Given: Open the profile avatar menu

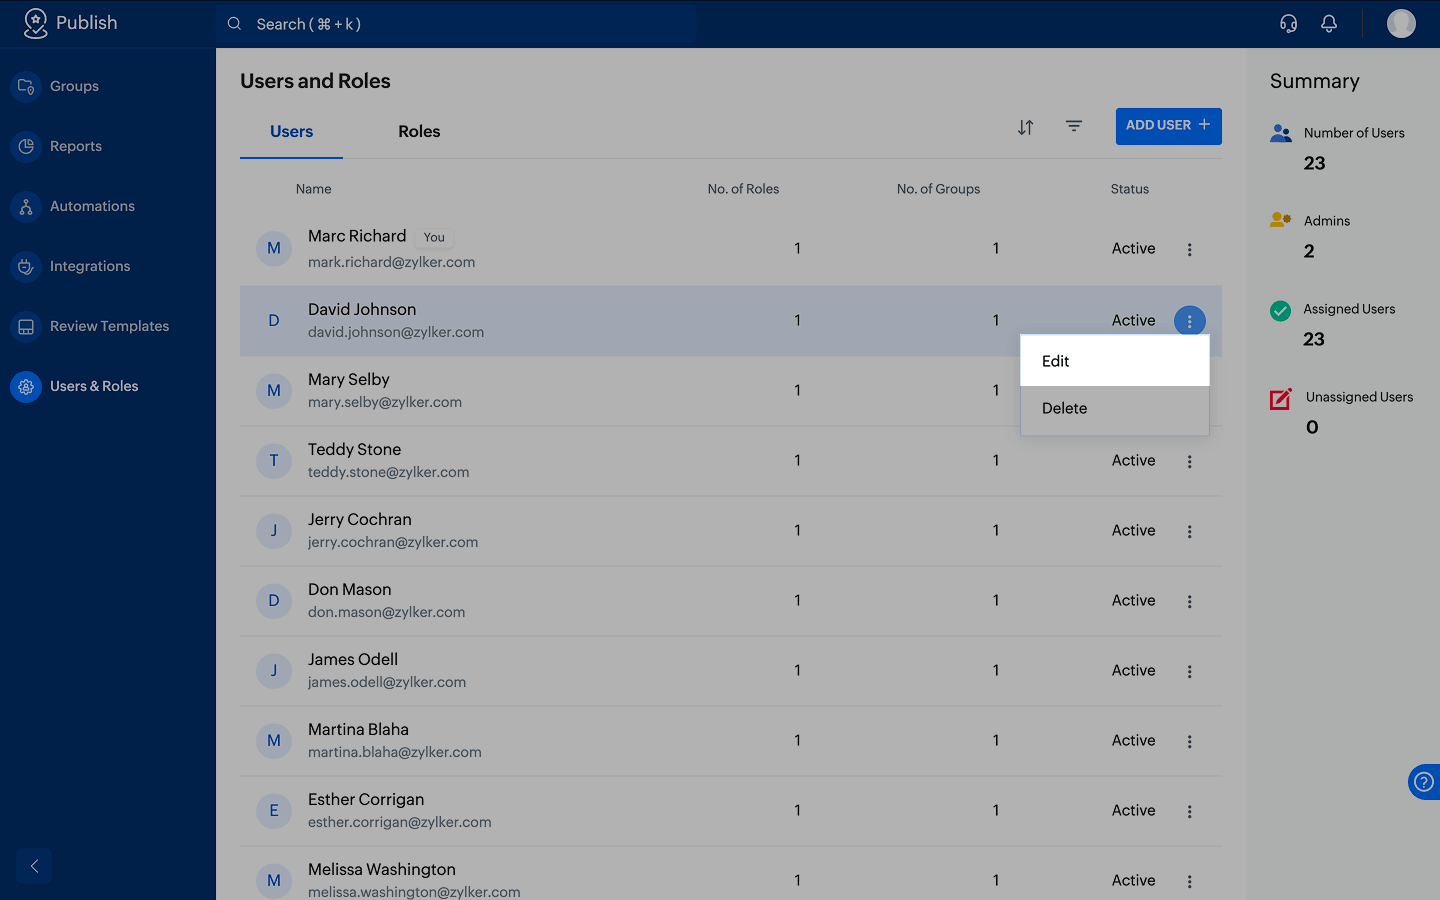Looking at the screenshot, I should pos(1401,23).
